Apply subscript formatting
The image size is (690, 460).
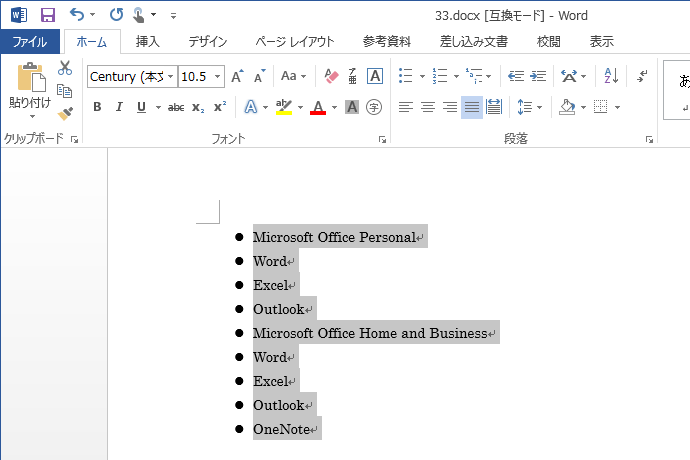(198, 107)
